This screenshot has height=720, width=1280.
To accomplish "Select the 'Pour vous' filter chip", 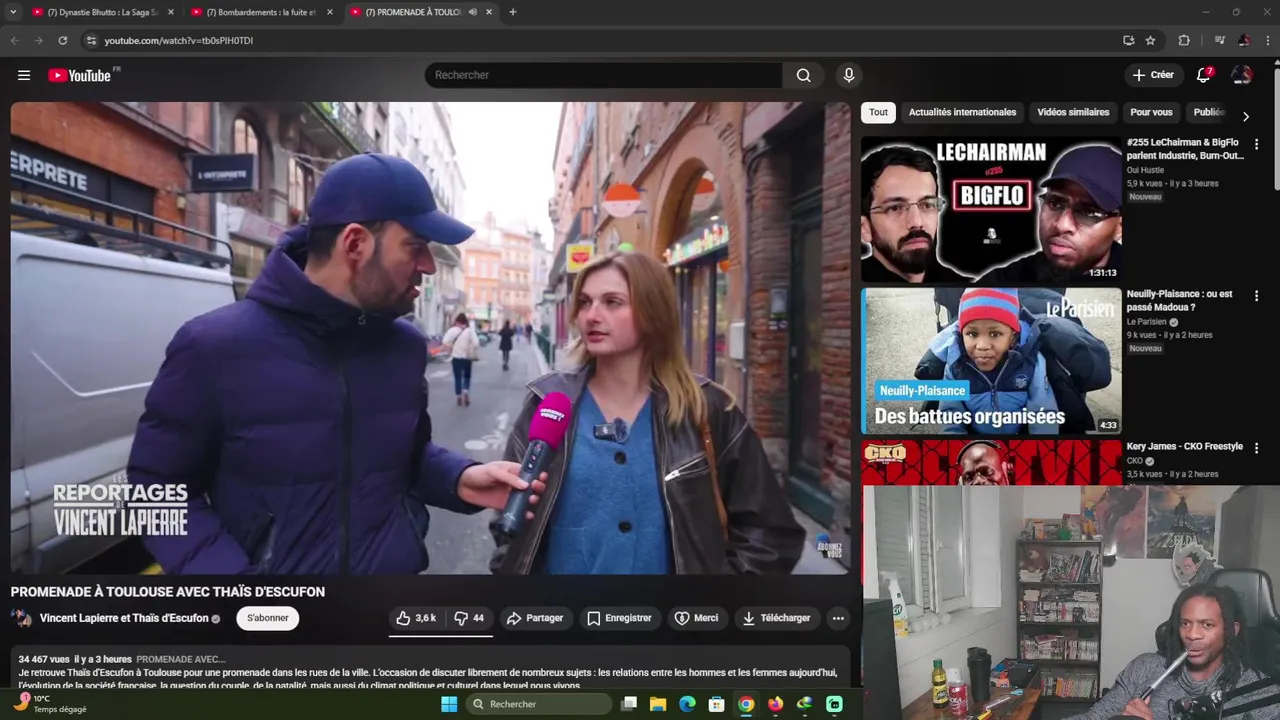I will pyautogui.click(x=1151, y=112).
